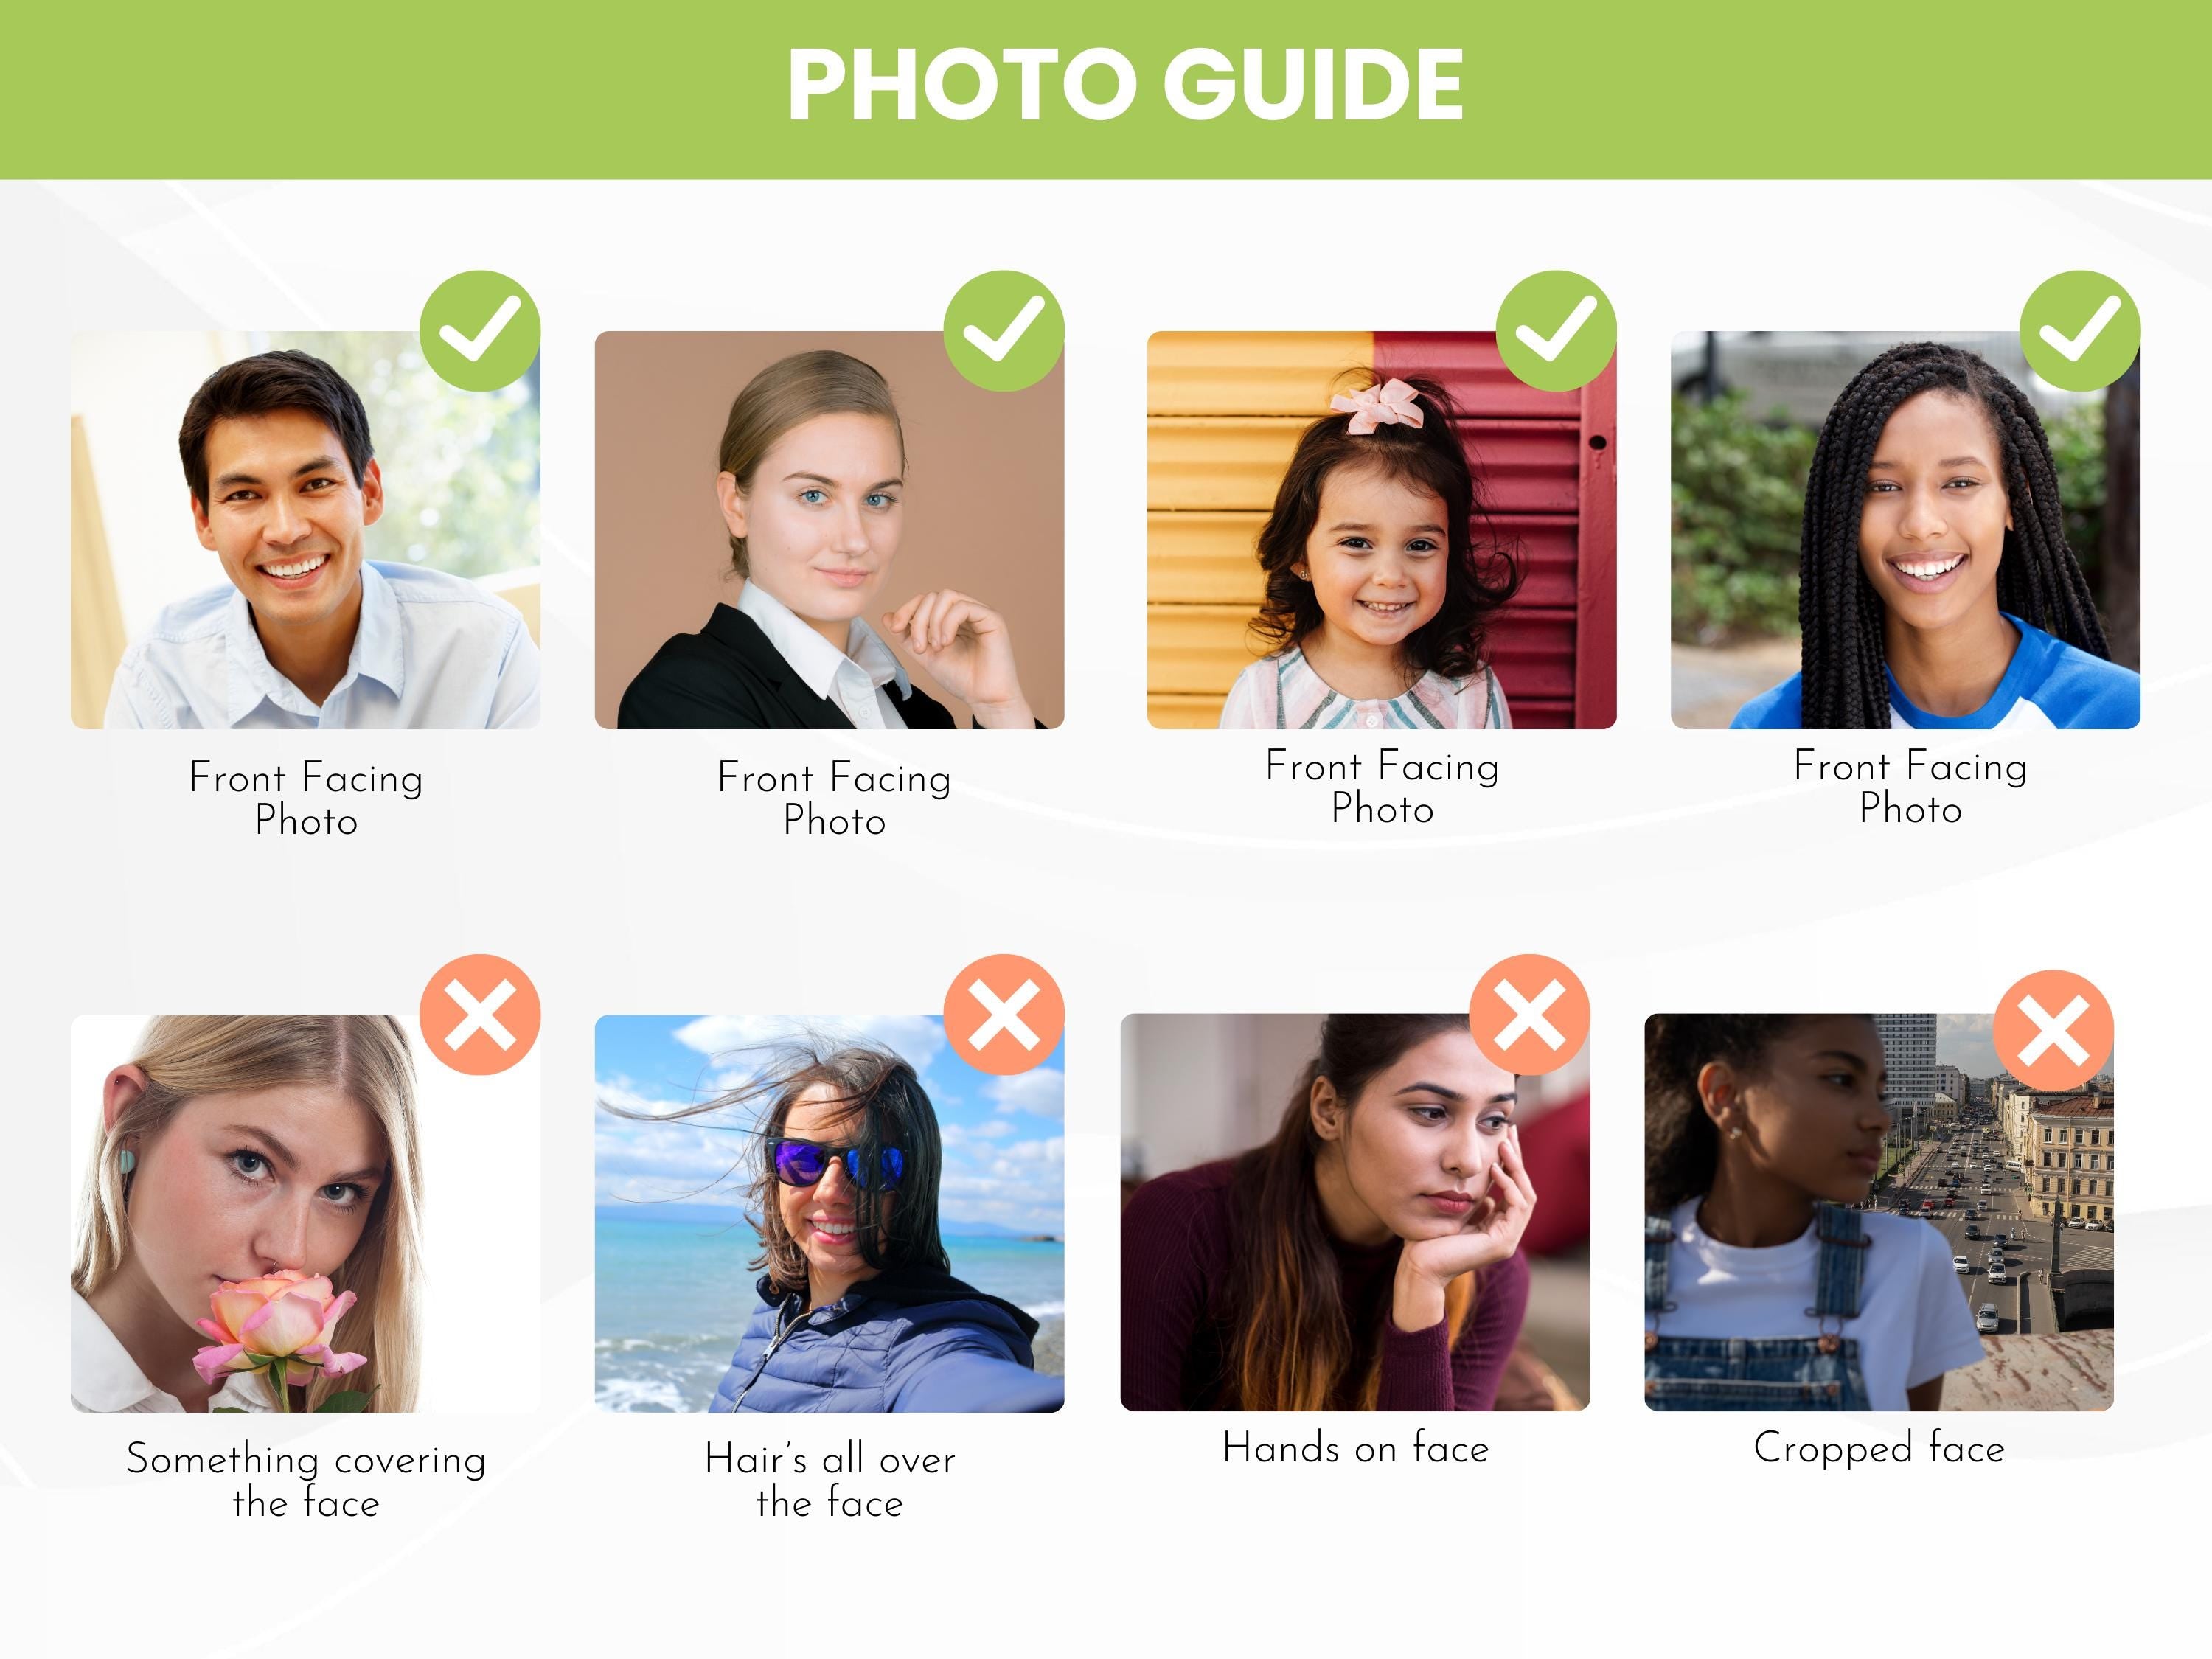Click the green checkmark above the man in the light blue shirt
2212x1659 pixels.
click(x=480, y=330)
